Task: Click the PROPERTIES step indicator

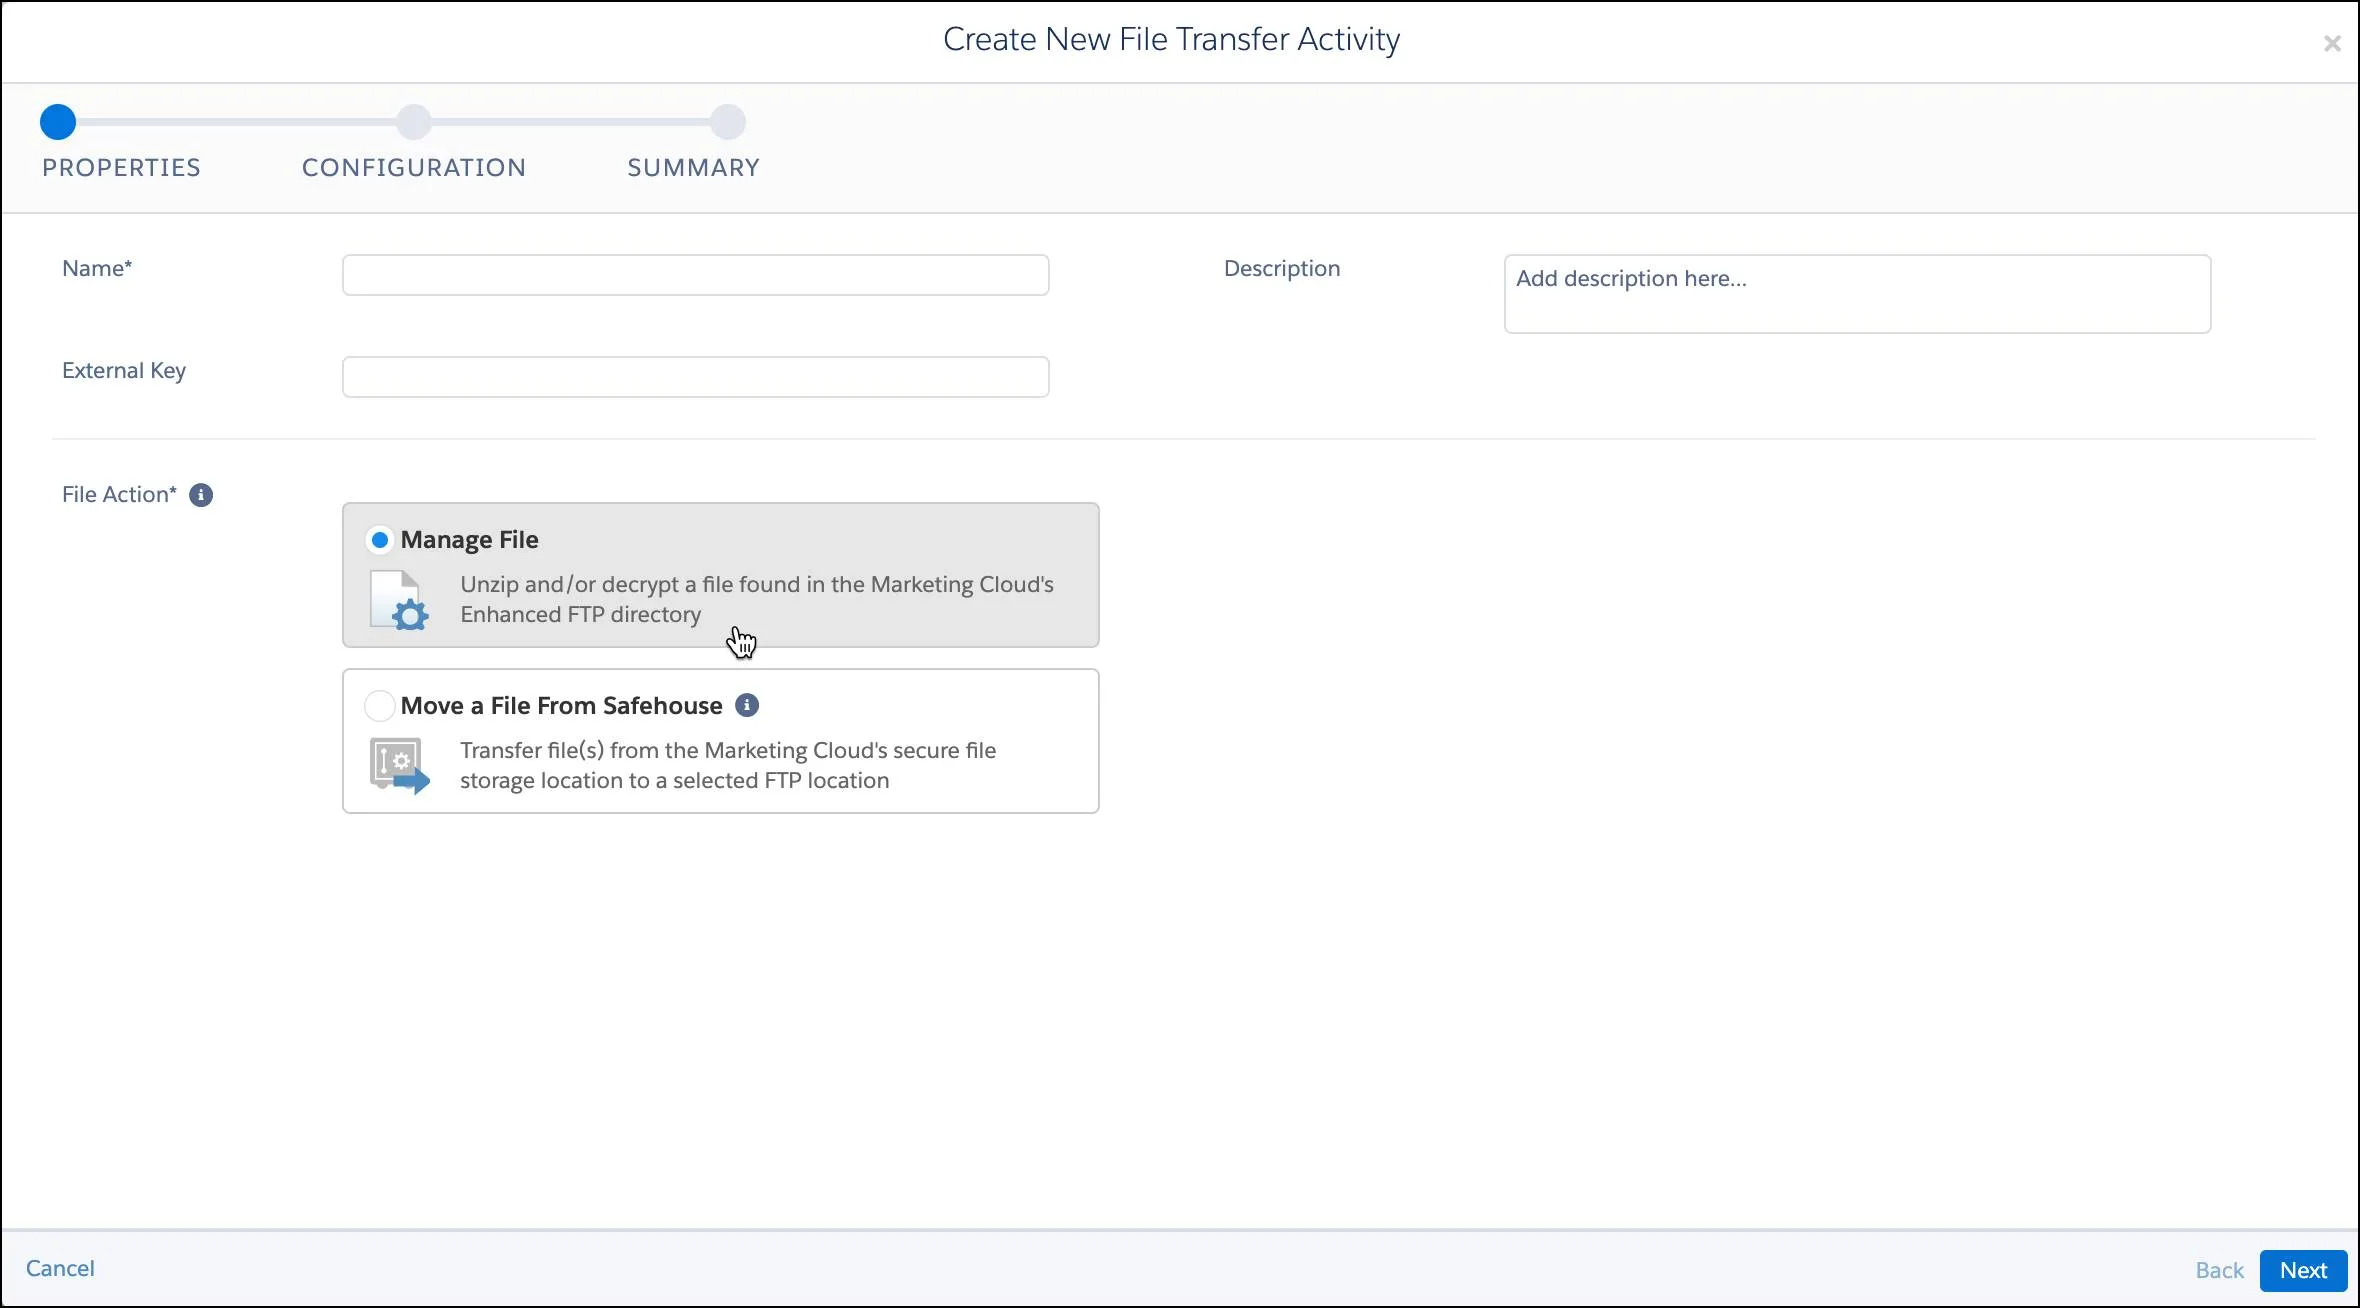Action: pyautogui.click(x=56, y=121)
